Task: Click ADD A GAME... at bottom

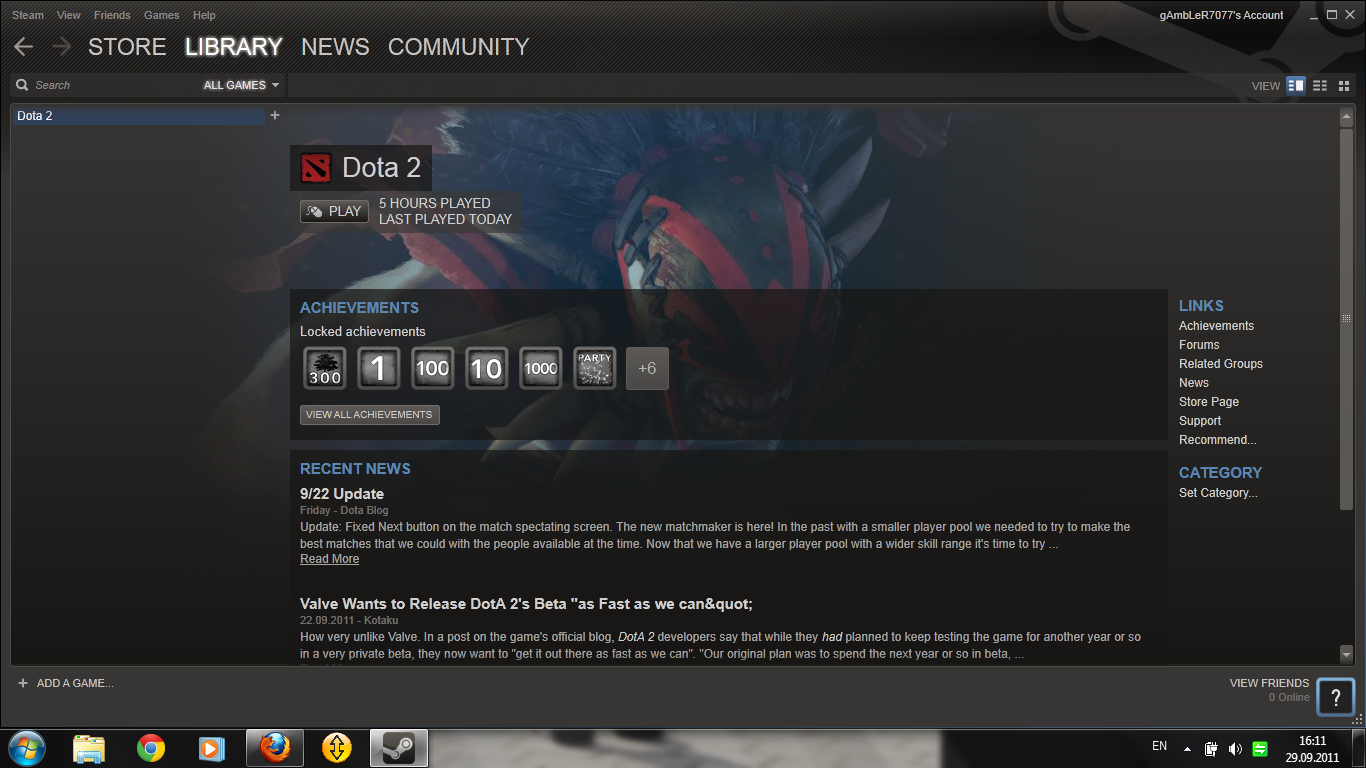Action: (75, 683)
